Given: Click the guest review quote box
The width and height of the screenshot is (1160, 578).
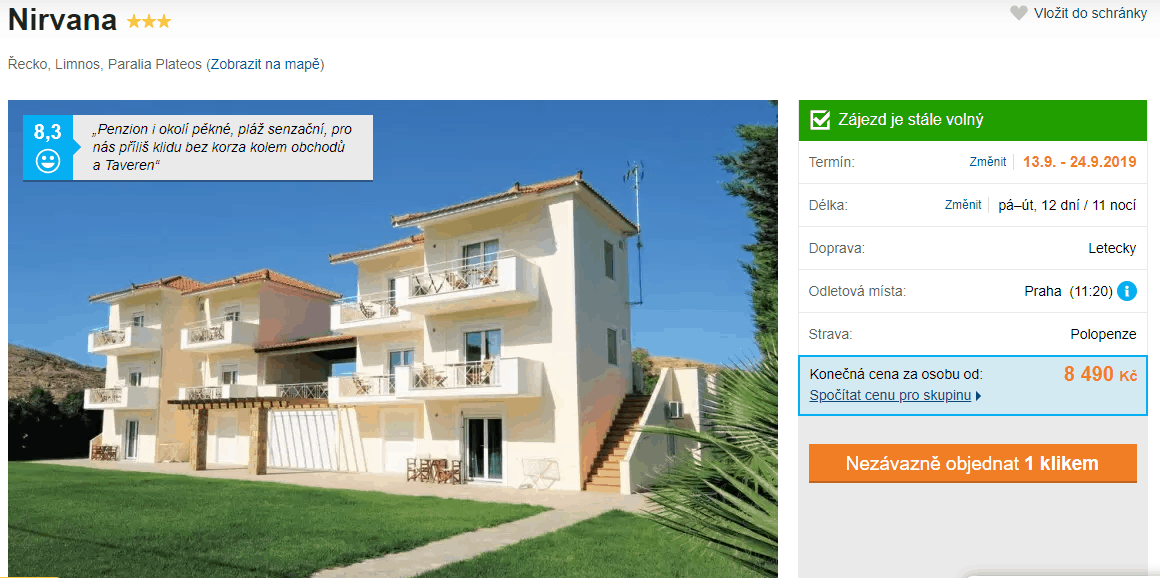Looking at the screenshot, I should pyautogui.click(x=223, y=147).
